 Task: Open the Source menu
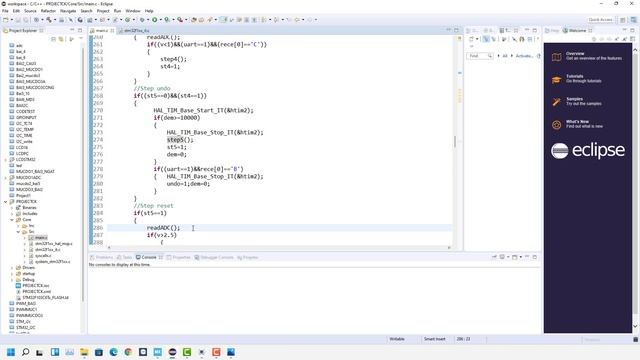pos(30,11)
